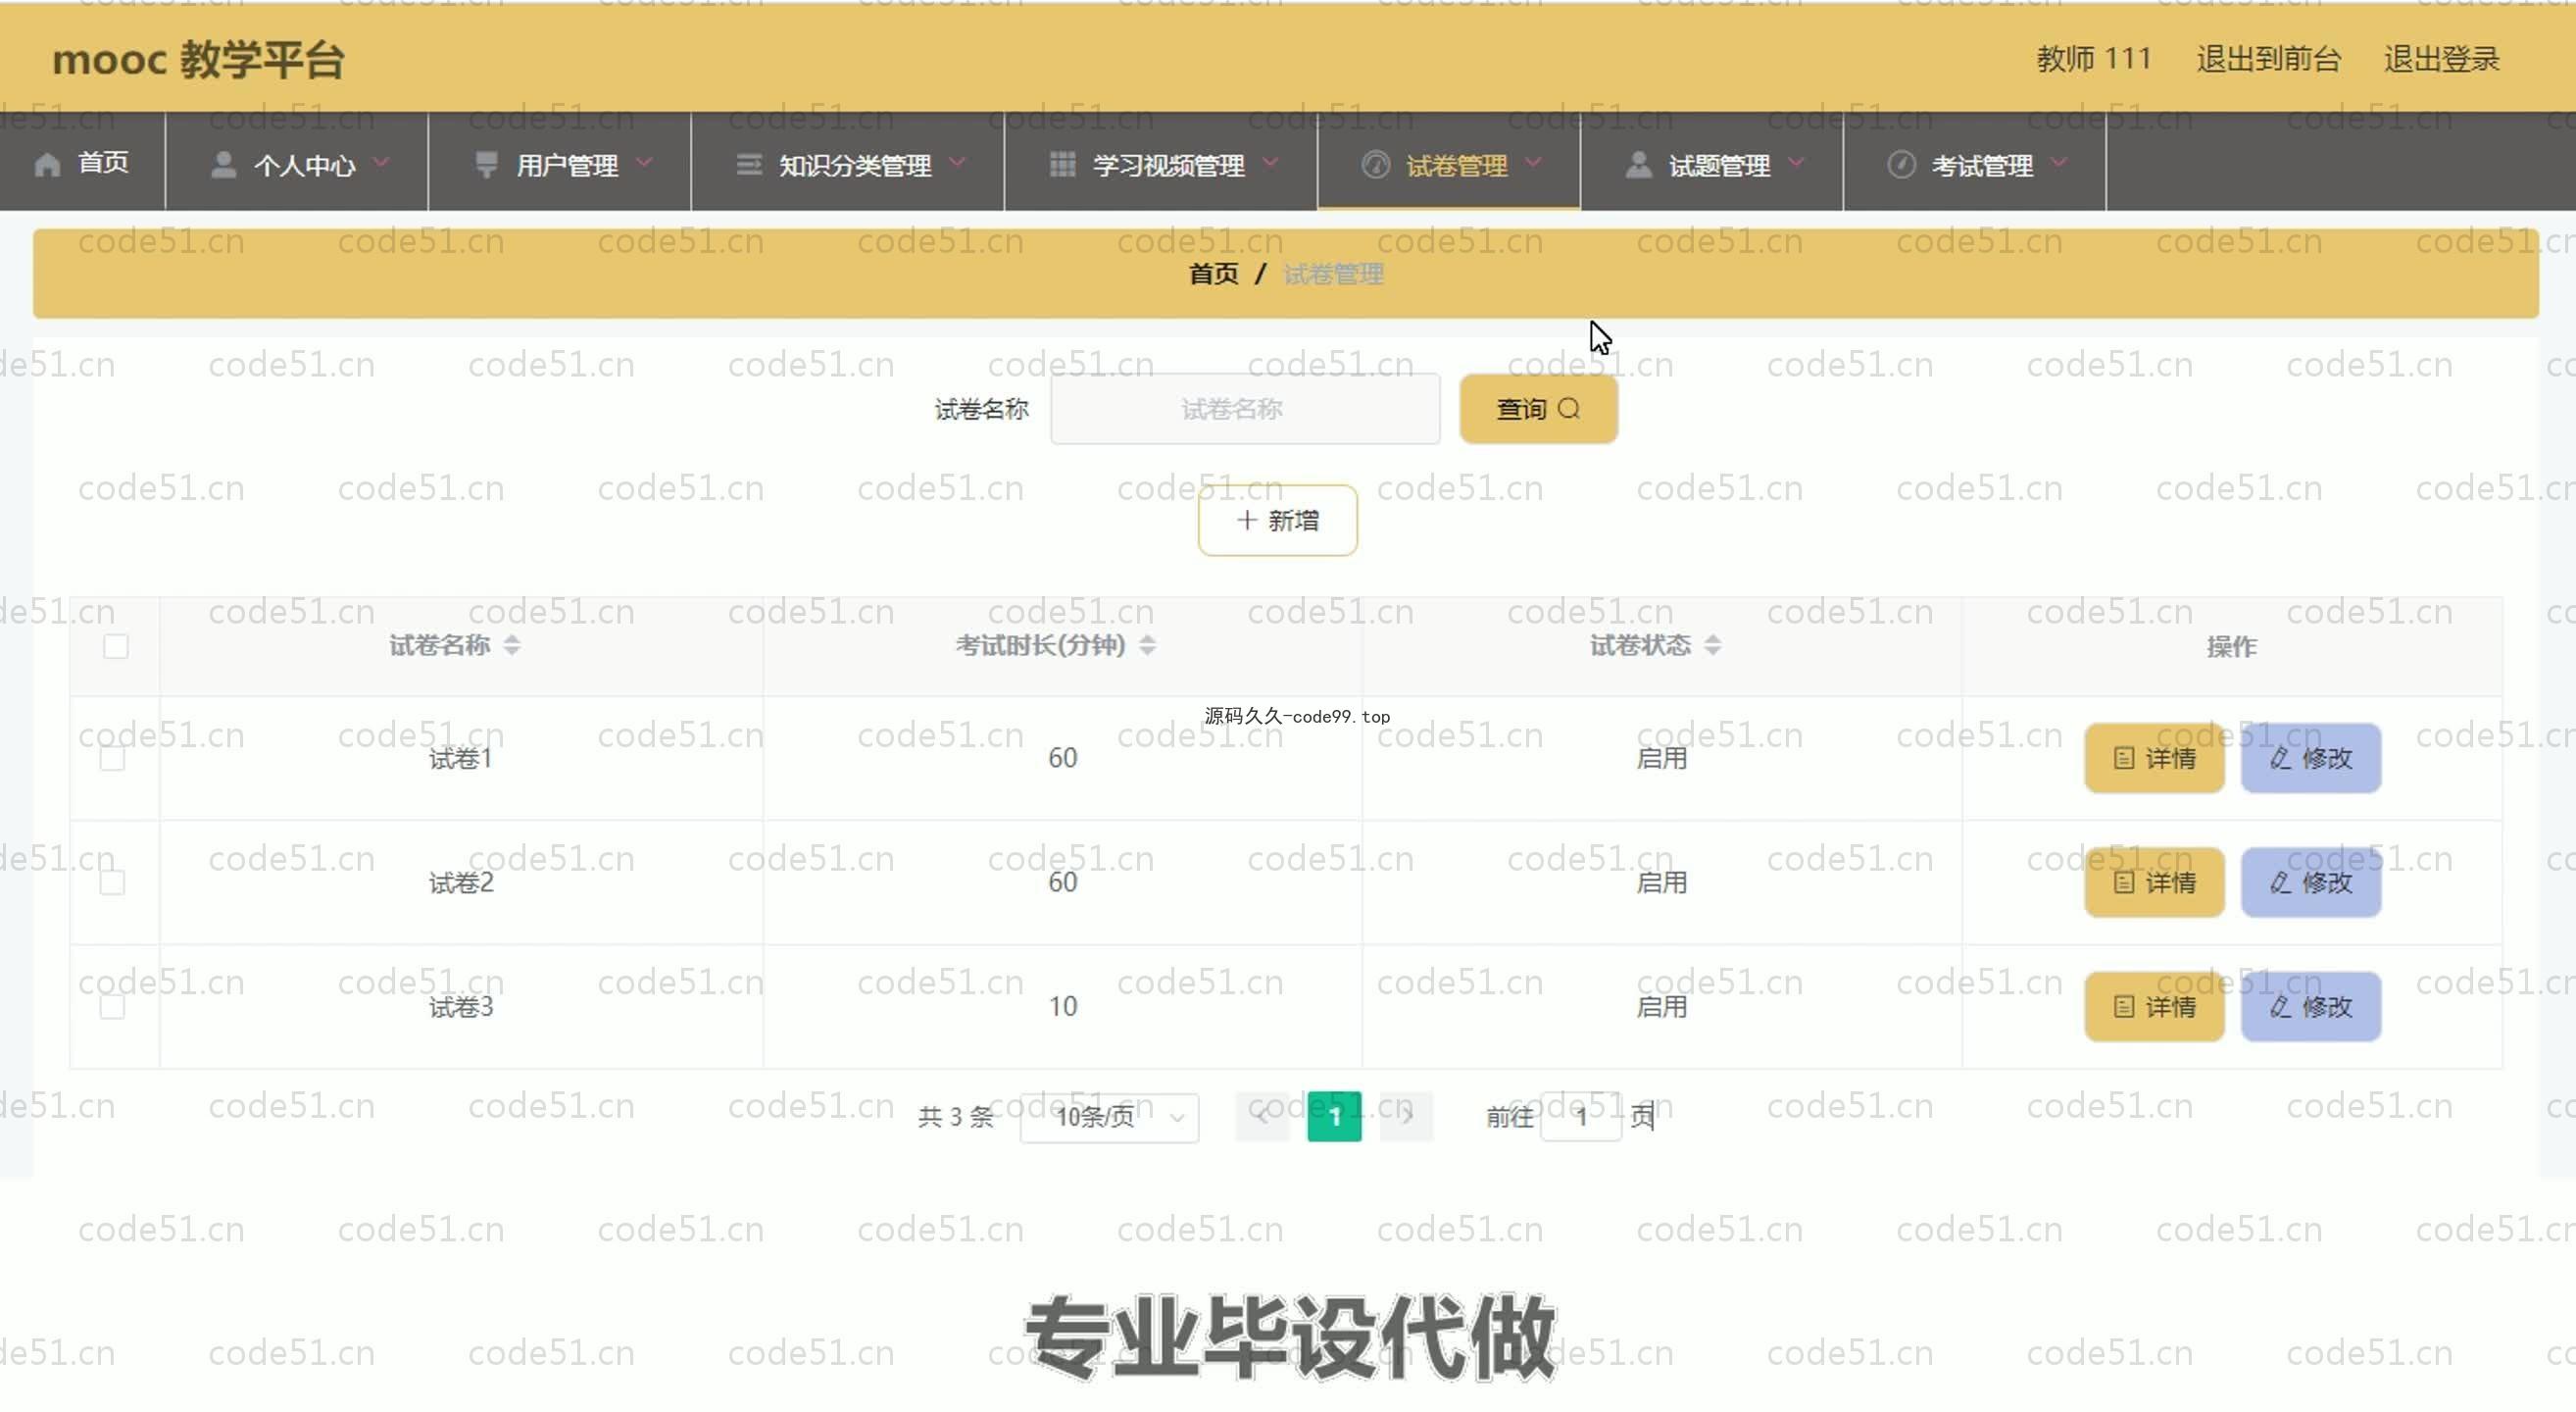Sort by 考试时长(分钟) column arrows
2576x1412 pixels.
[x=1147, y=645]
